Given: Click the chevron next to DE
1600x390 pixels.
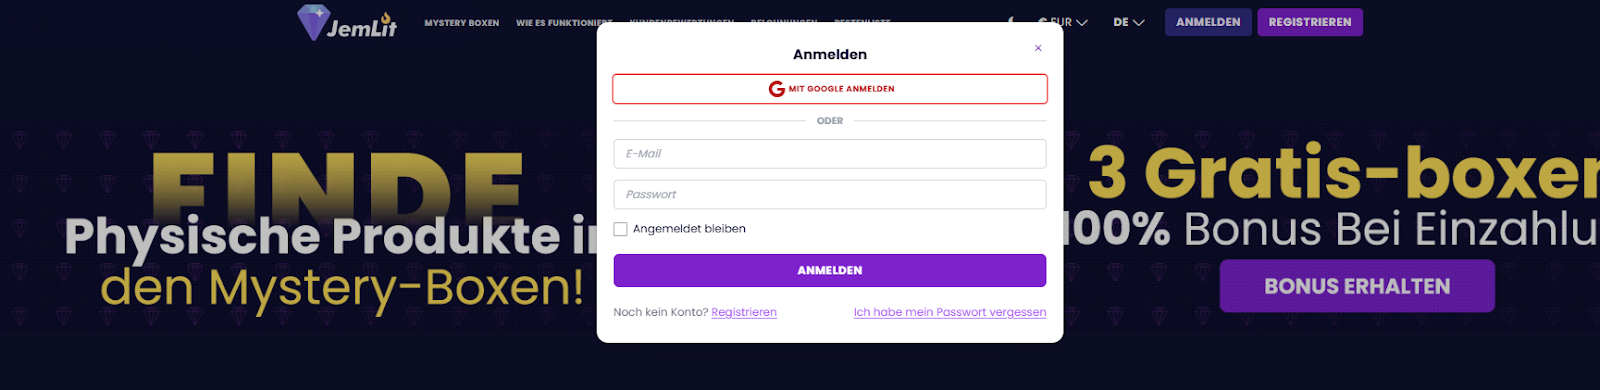Looking at the screenshot, I should [x=1138, y=22].
